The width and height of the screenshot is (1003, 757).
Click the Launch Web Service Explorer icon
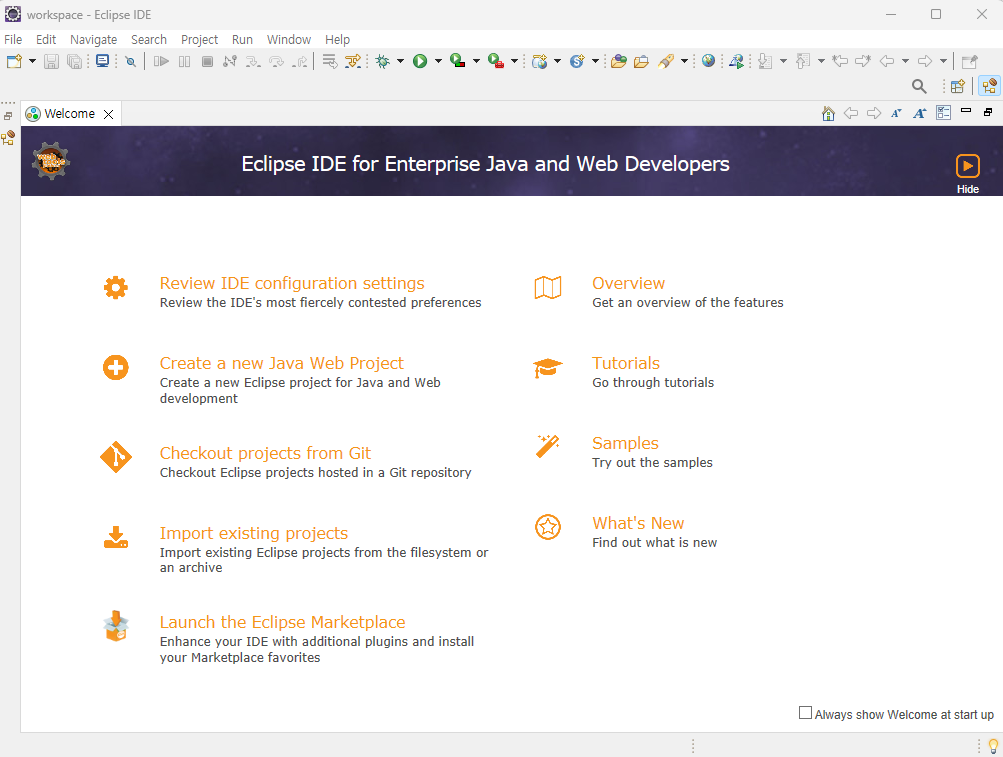736,61
